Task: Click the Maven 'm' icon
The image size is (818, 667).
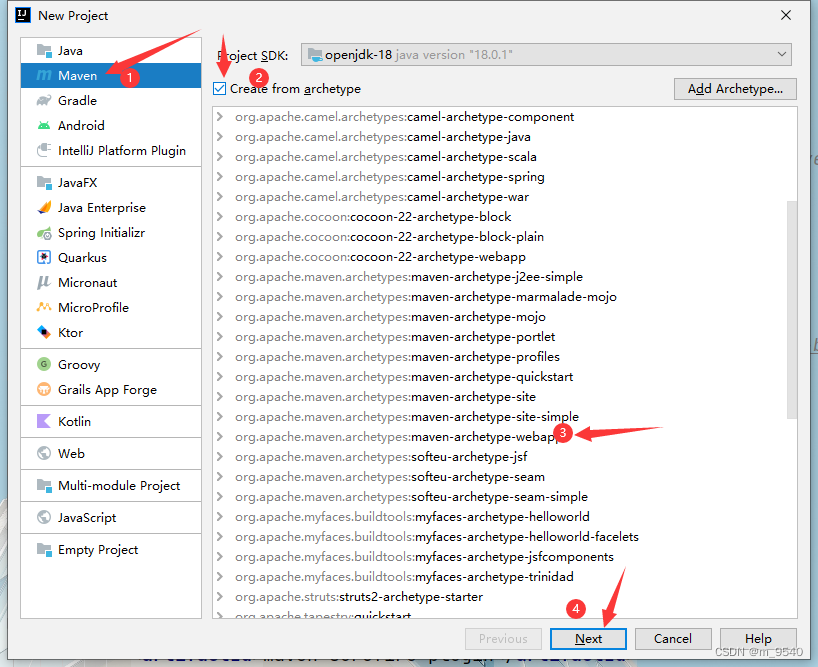Action: 44,76
